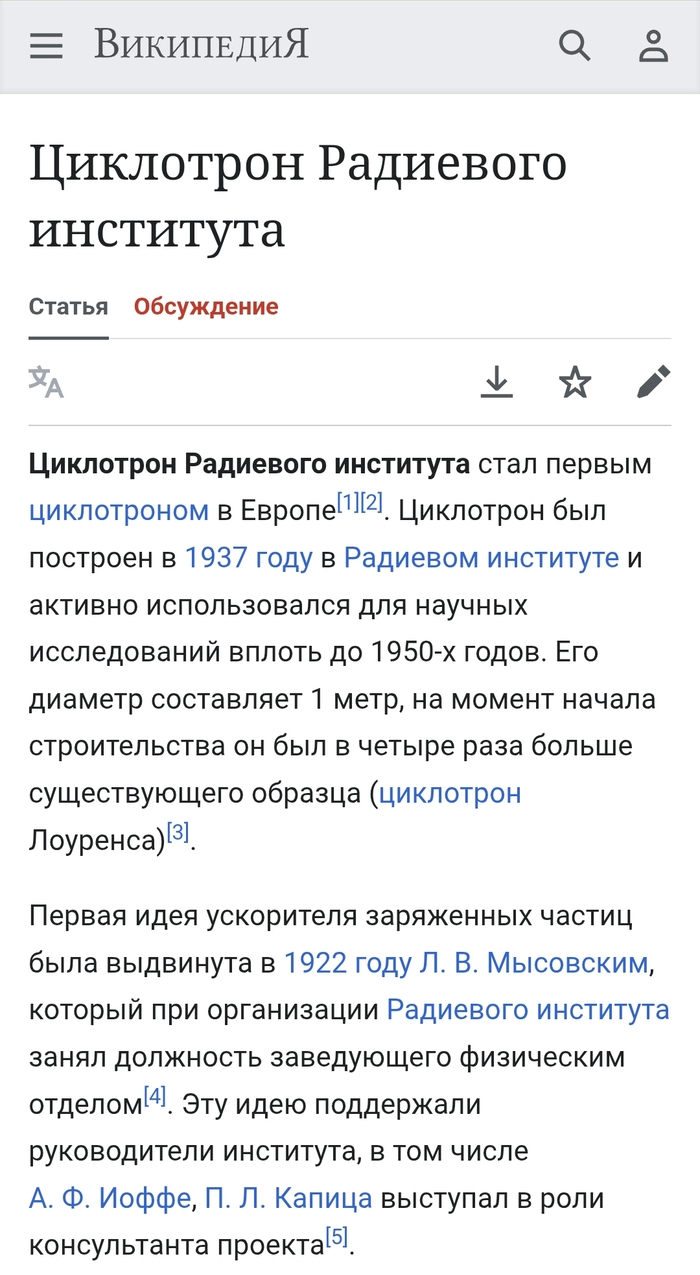Select the Статья tab
Image resolution: width=700 pixels, height=1275 pixels.
pyautogui.click(x=68, y=306)
